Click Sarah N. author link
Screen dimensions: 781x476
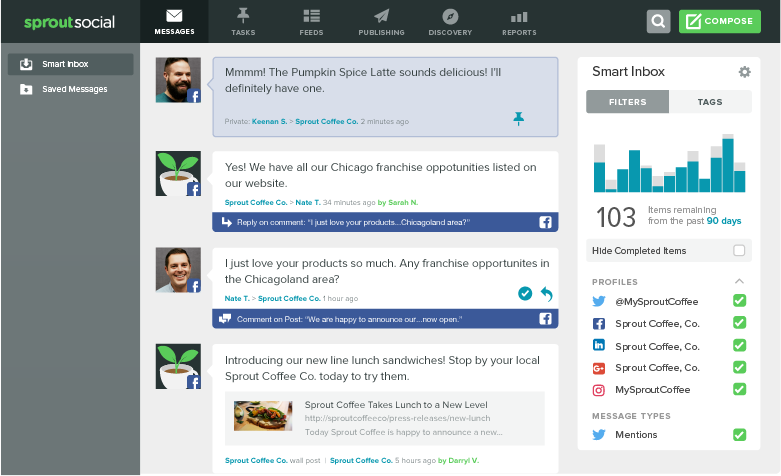coord(403,202)
